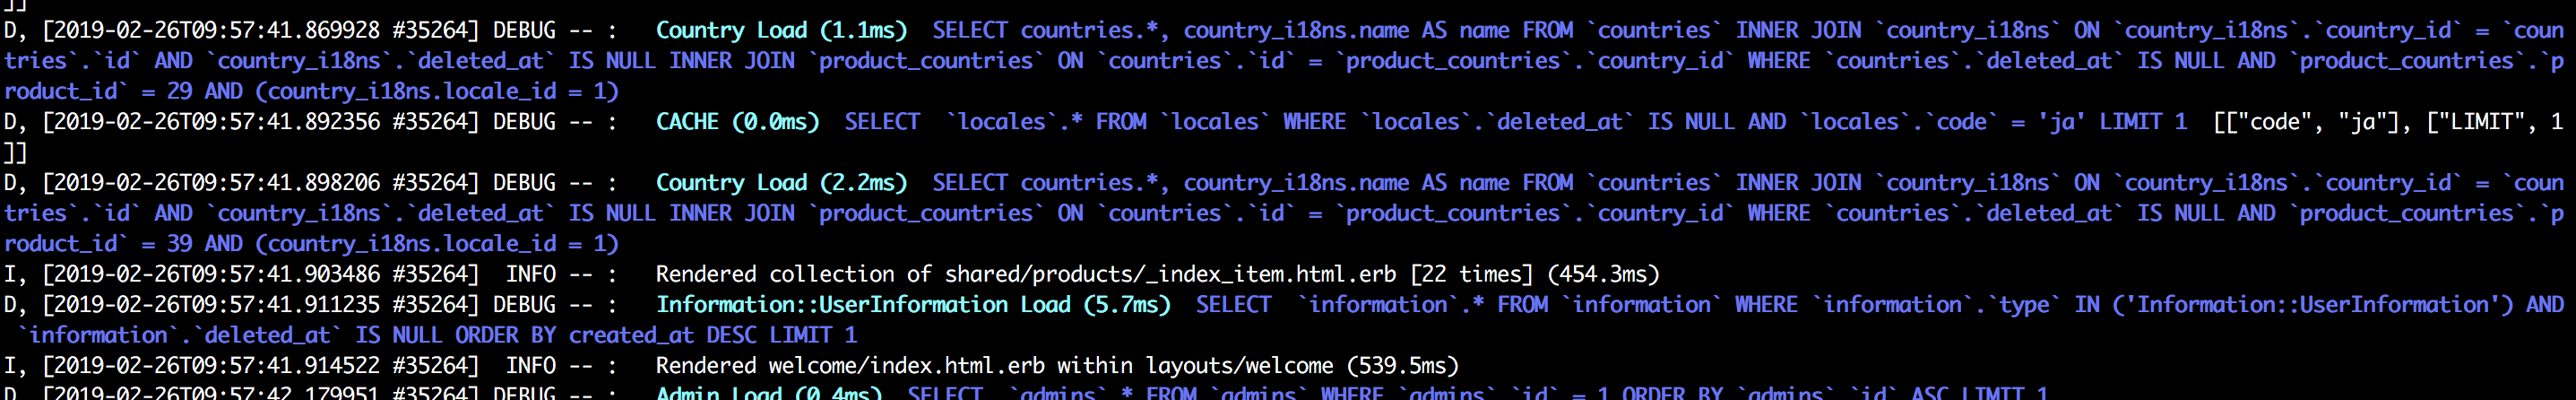Click 'Rendered welcome/index.html.erb within layouts/welcome' text
The width and height of the screenshot is (2576, 400).
pos(994,366)
